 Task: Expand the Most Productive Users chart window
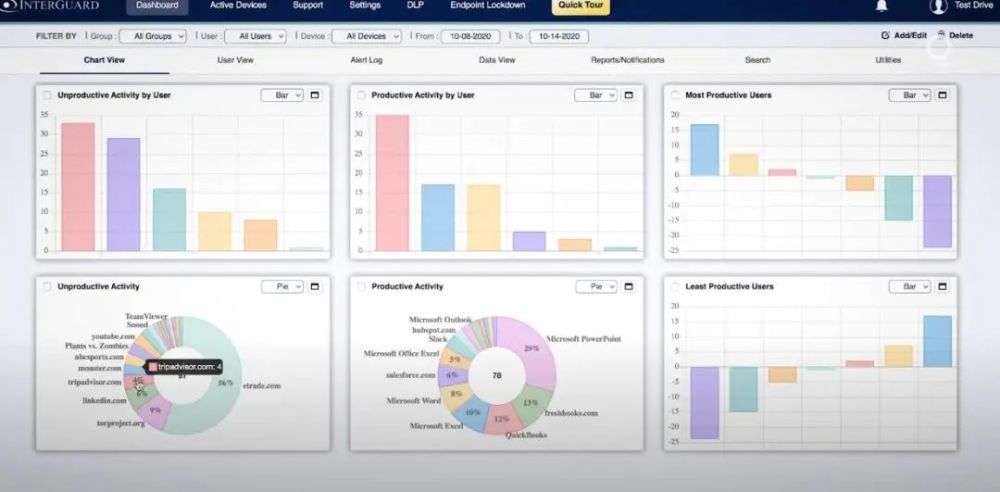click(943, 95)
